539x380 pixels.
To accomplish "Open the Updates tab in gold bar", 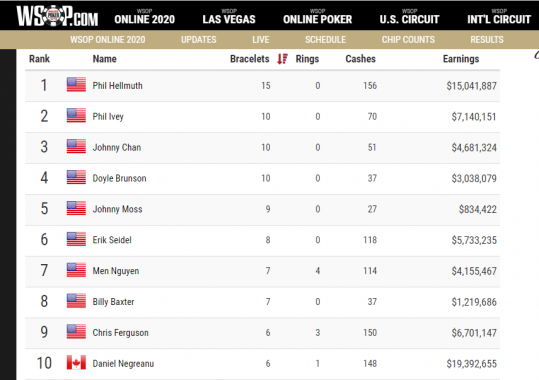I will click(x=199, y=40).
